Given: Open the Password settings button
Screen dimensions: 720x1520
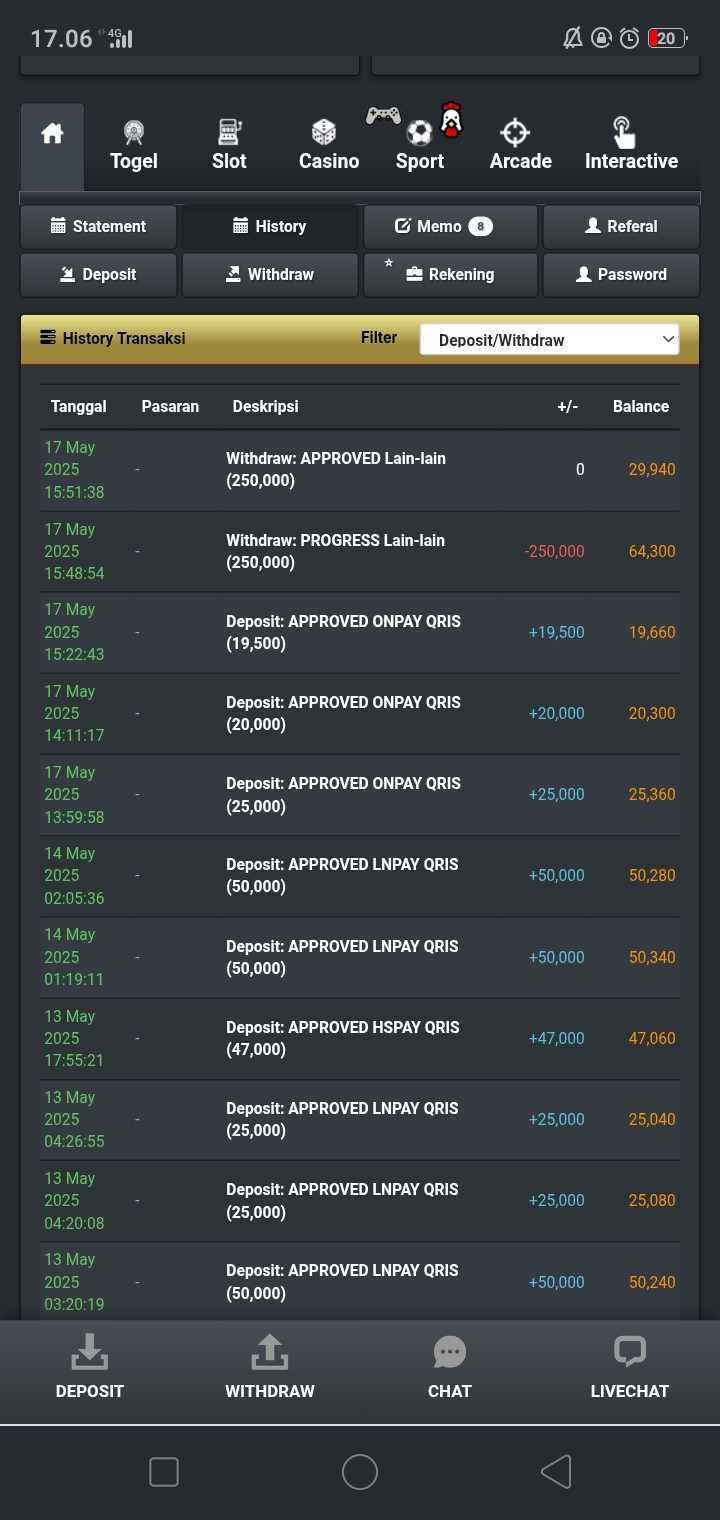Looking at the screenshot, I should [621, 274].
